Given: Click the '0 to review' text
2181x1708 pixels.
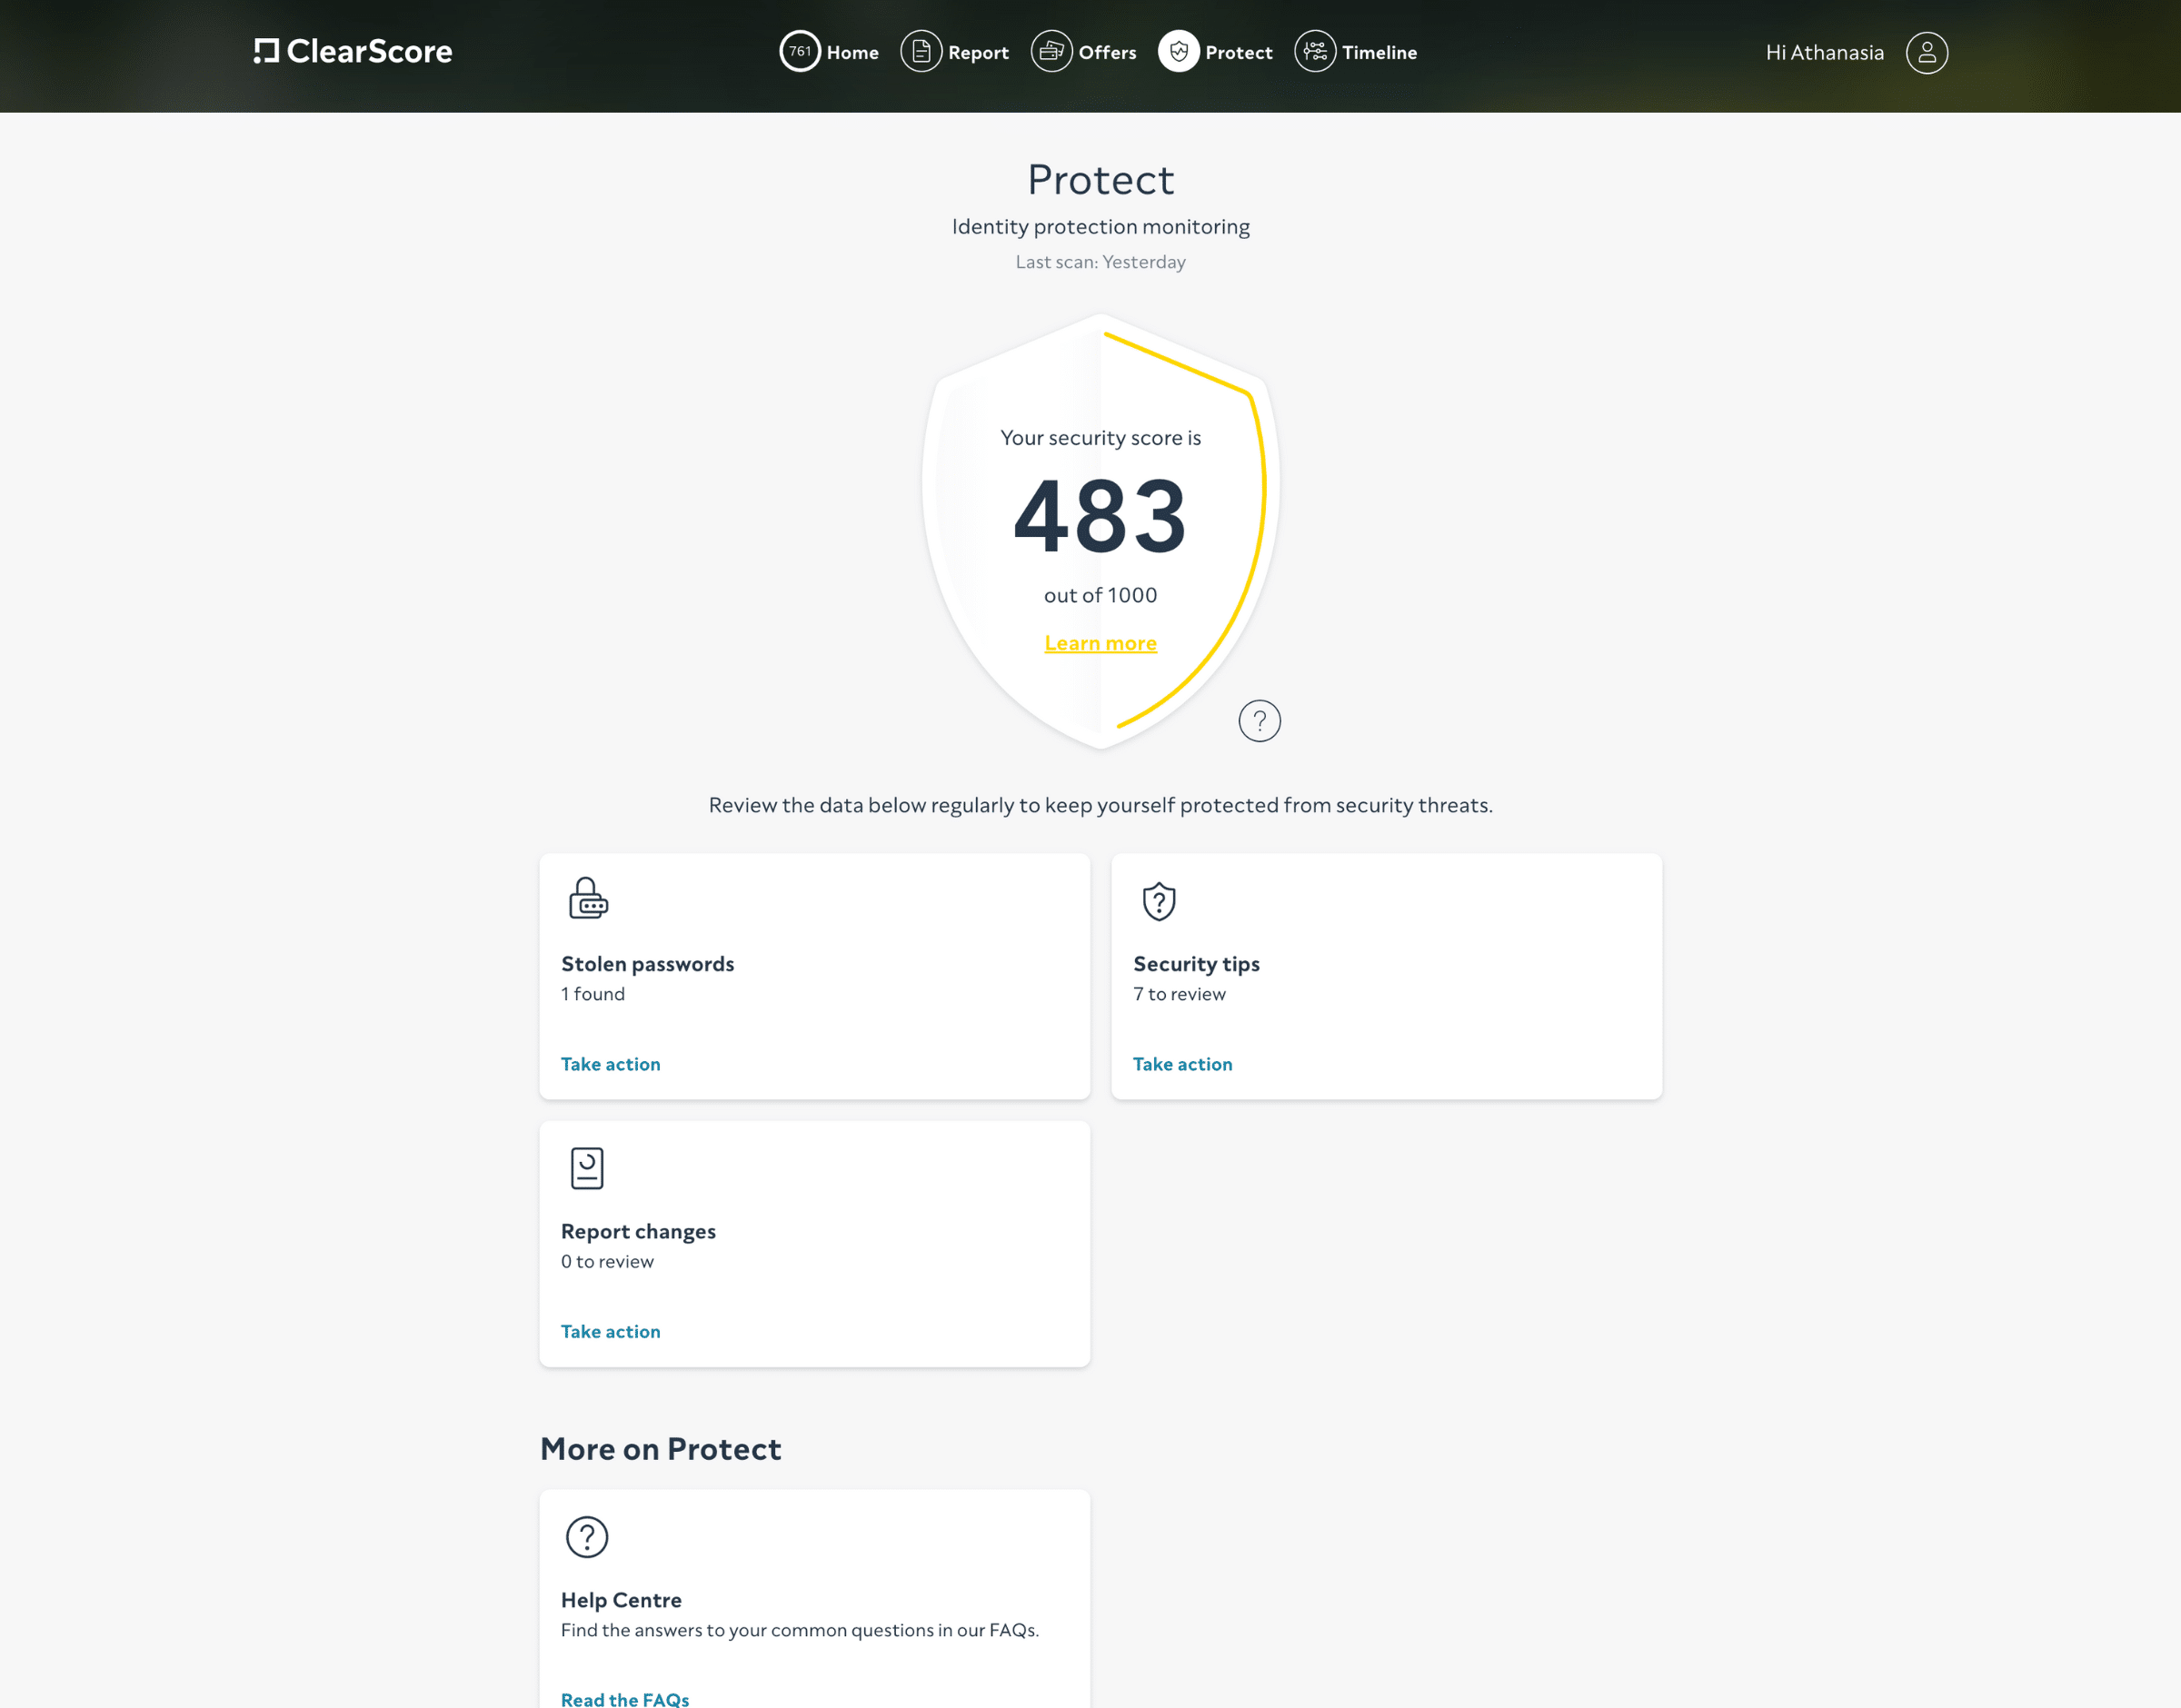Looking at the screenshot, I should coord(607,1261).
